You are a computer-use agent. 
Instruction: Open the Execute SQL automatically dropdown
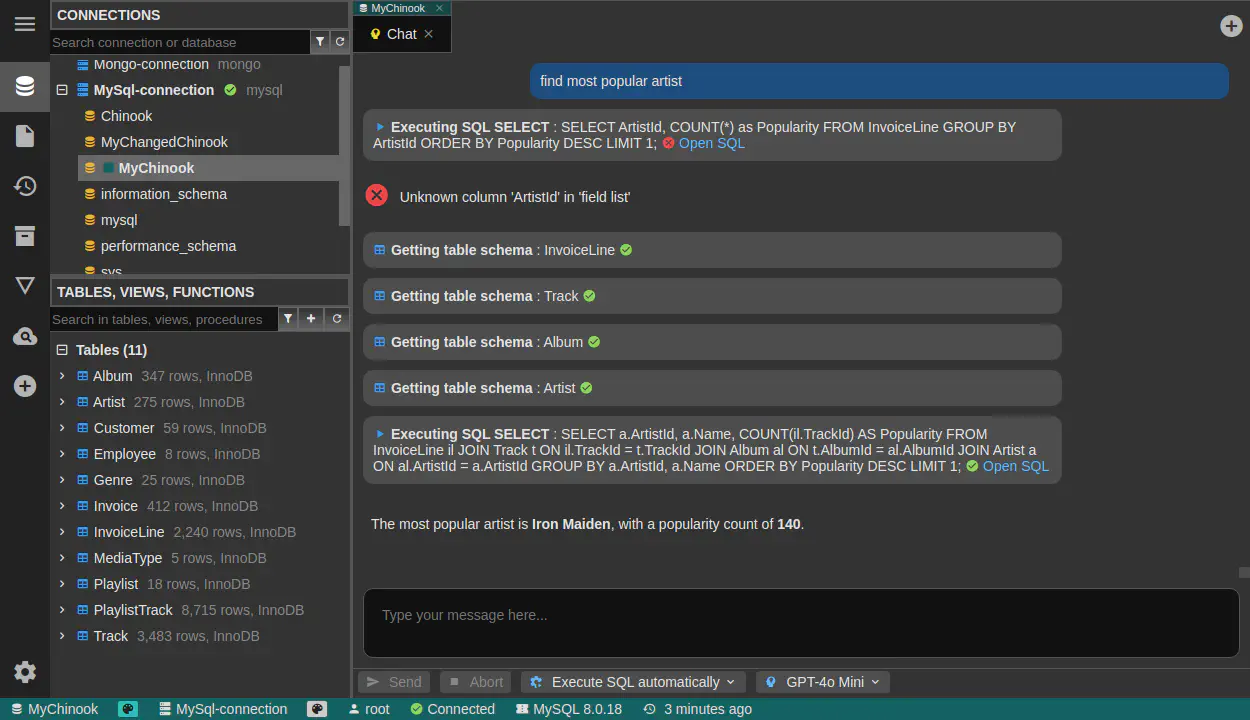634,682
